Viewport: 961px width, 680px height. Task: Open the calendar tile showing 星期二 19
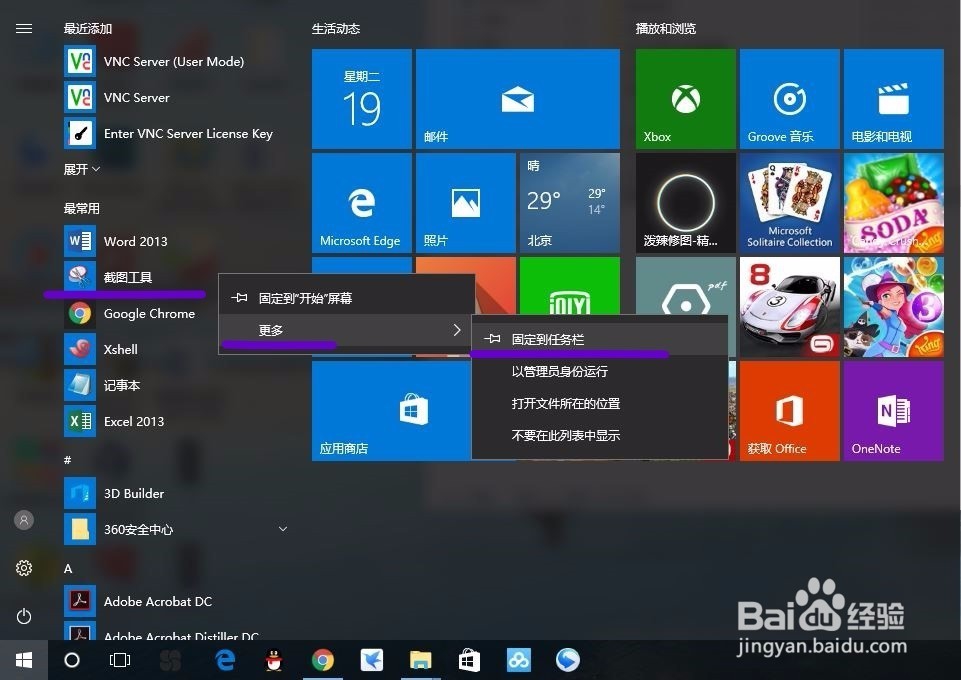(x=362, y=99)
